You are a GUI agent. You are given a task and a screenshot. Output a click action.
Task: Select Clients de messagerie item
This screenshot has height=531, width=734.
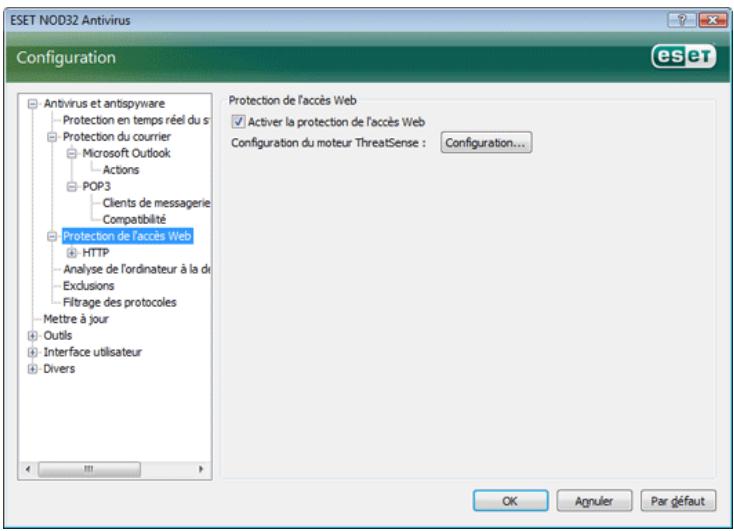click(x=156, y=203)
